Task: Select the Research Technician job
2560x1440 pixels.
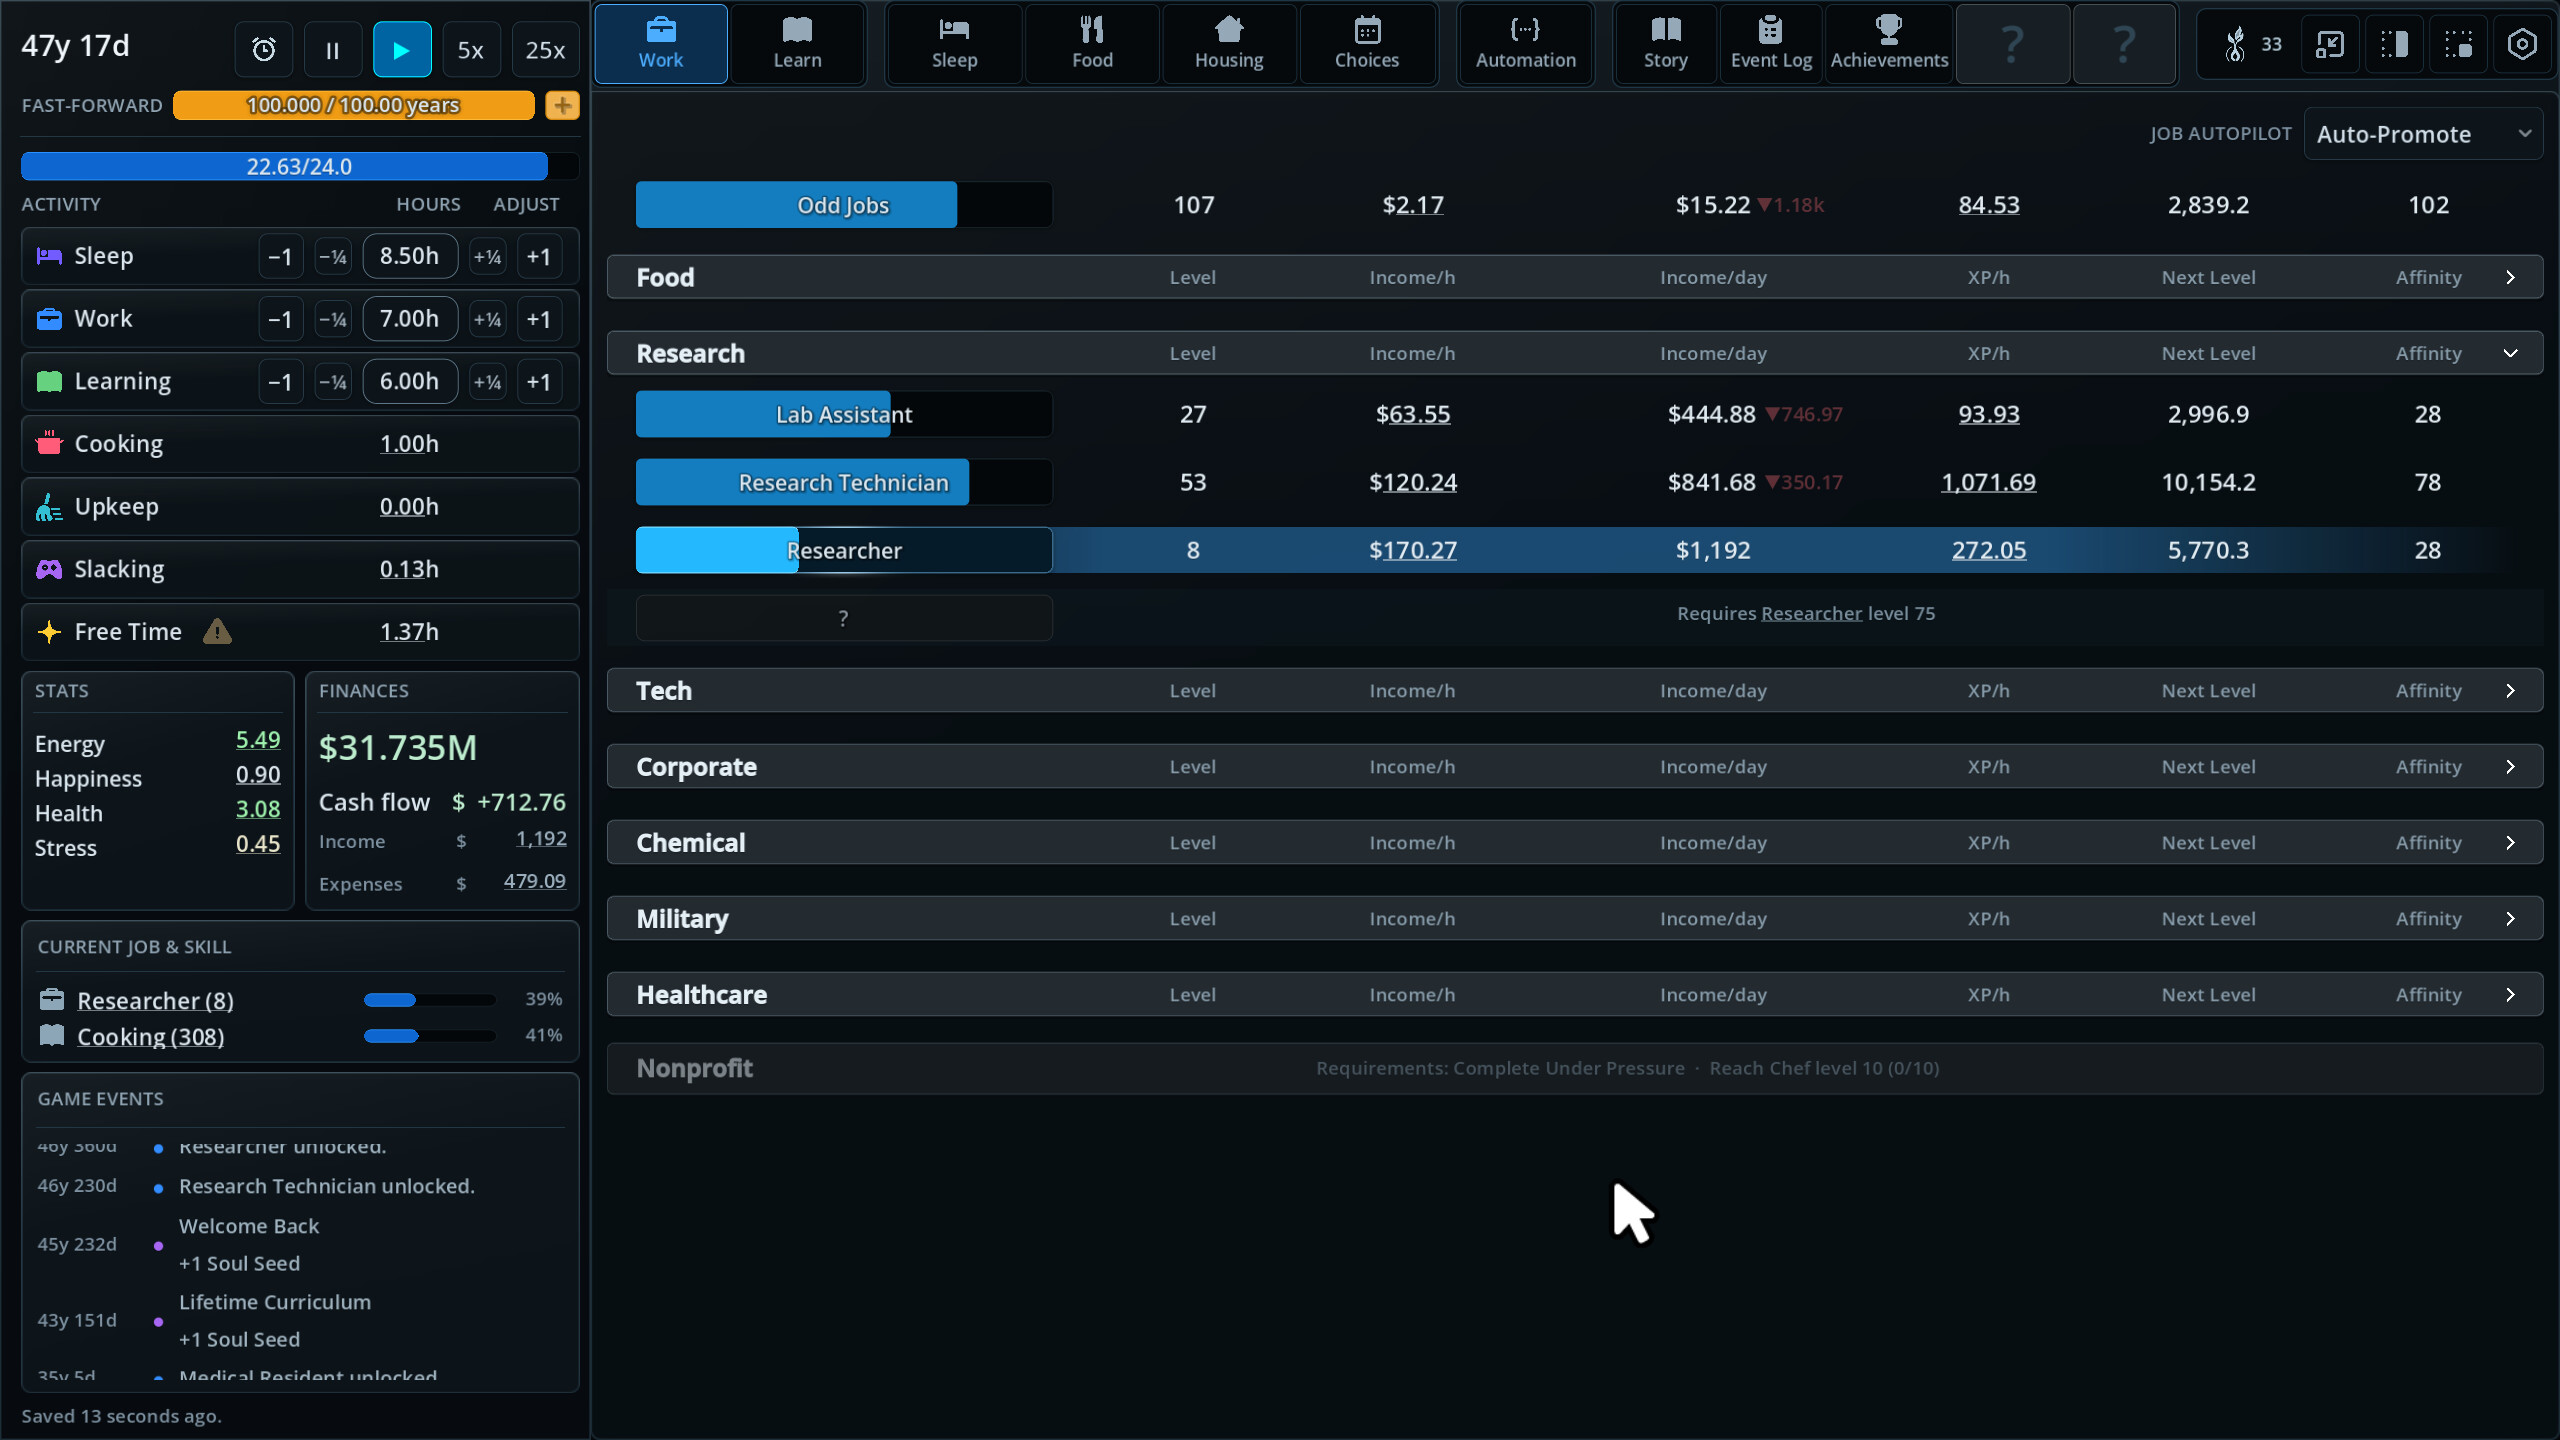Action: 843,482
